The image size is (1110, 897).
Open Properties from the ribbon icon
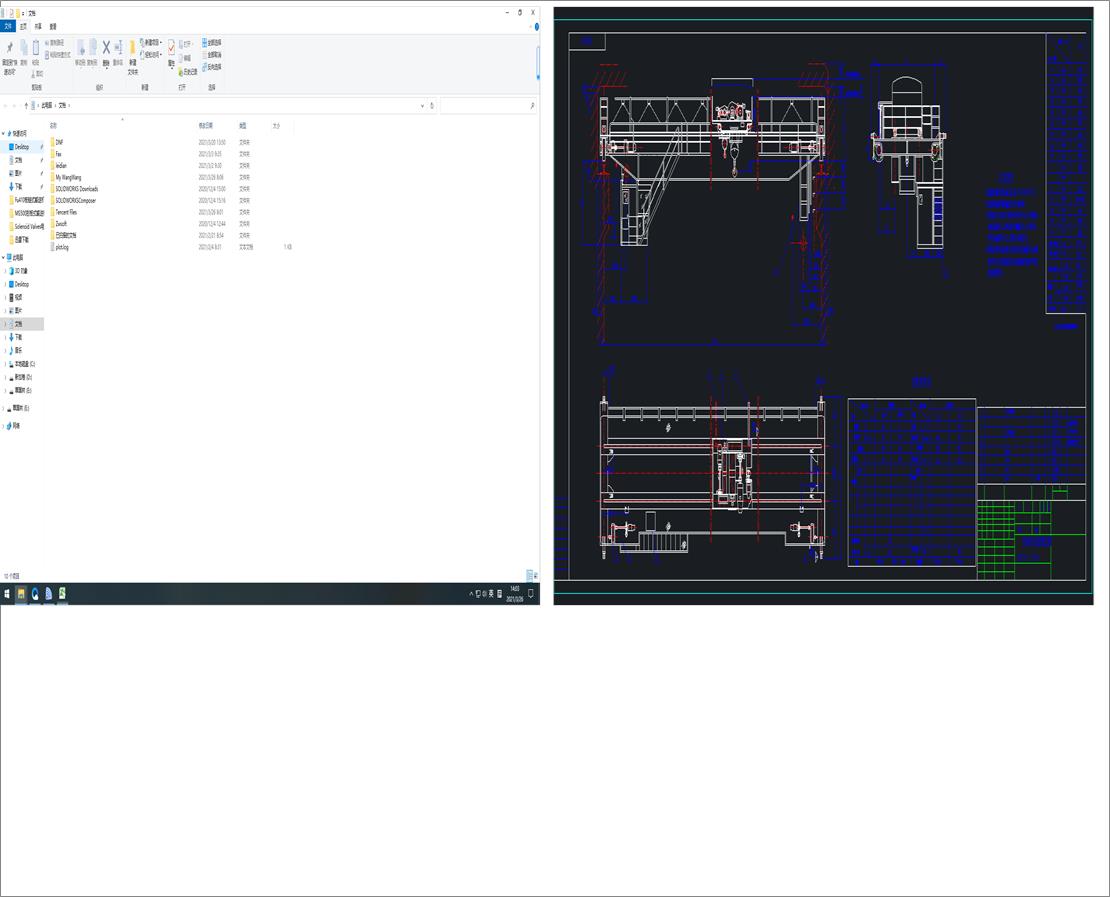pyautogui.click(x=171, y=48)
